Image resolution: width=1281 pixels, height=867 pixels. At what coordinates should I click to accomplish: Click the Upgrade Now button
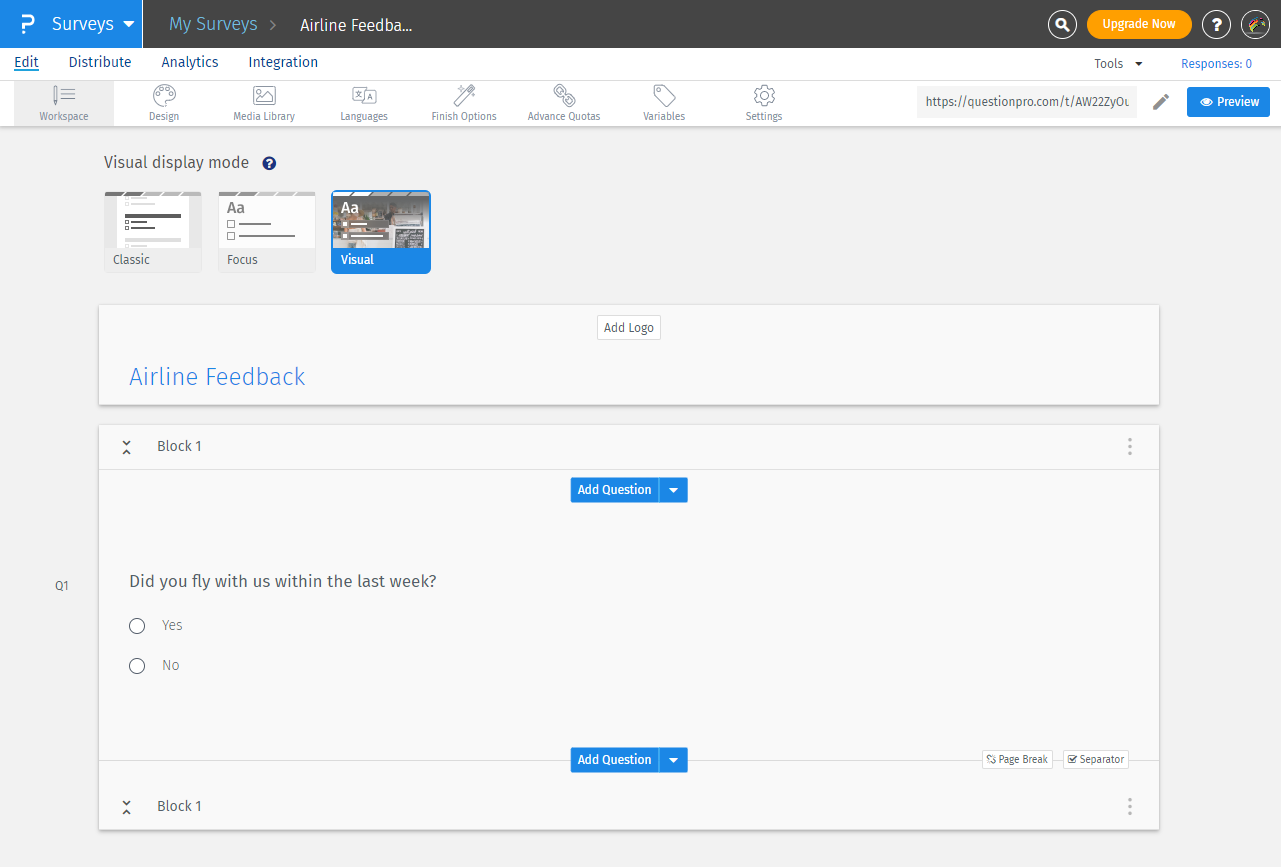pos(1138,23)
